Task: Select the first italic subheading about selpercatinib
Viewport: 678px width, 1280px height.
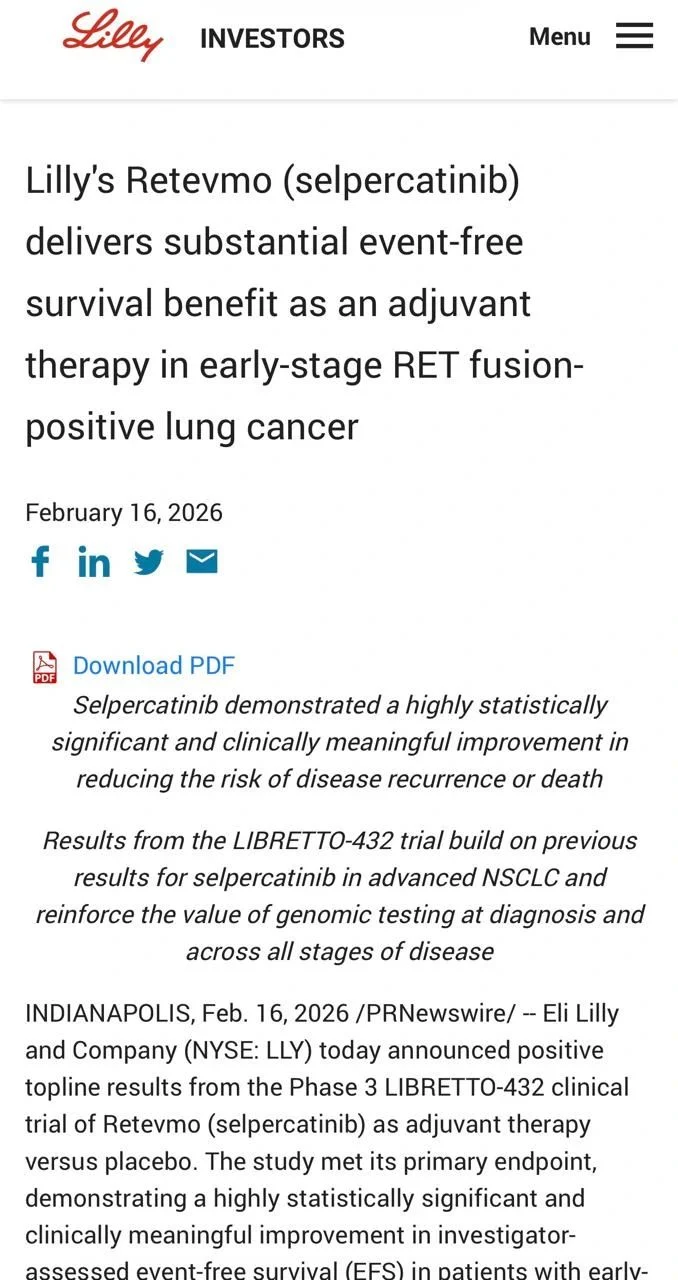Action: pos(340,742)
